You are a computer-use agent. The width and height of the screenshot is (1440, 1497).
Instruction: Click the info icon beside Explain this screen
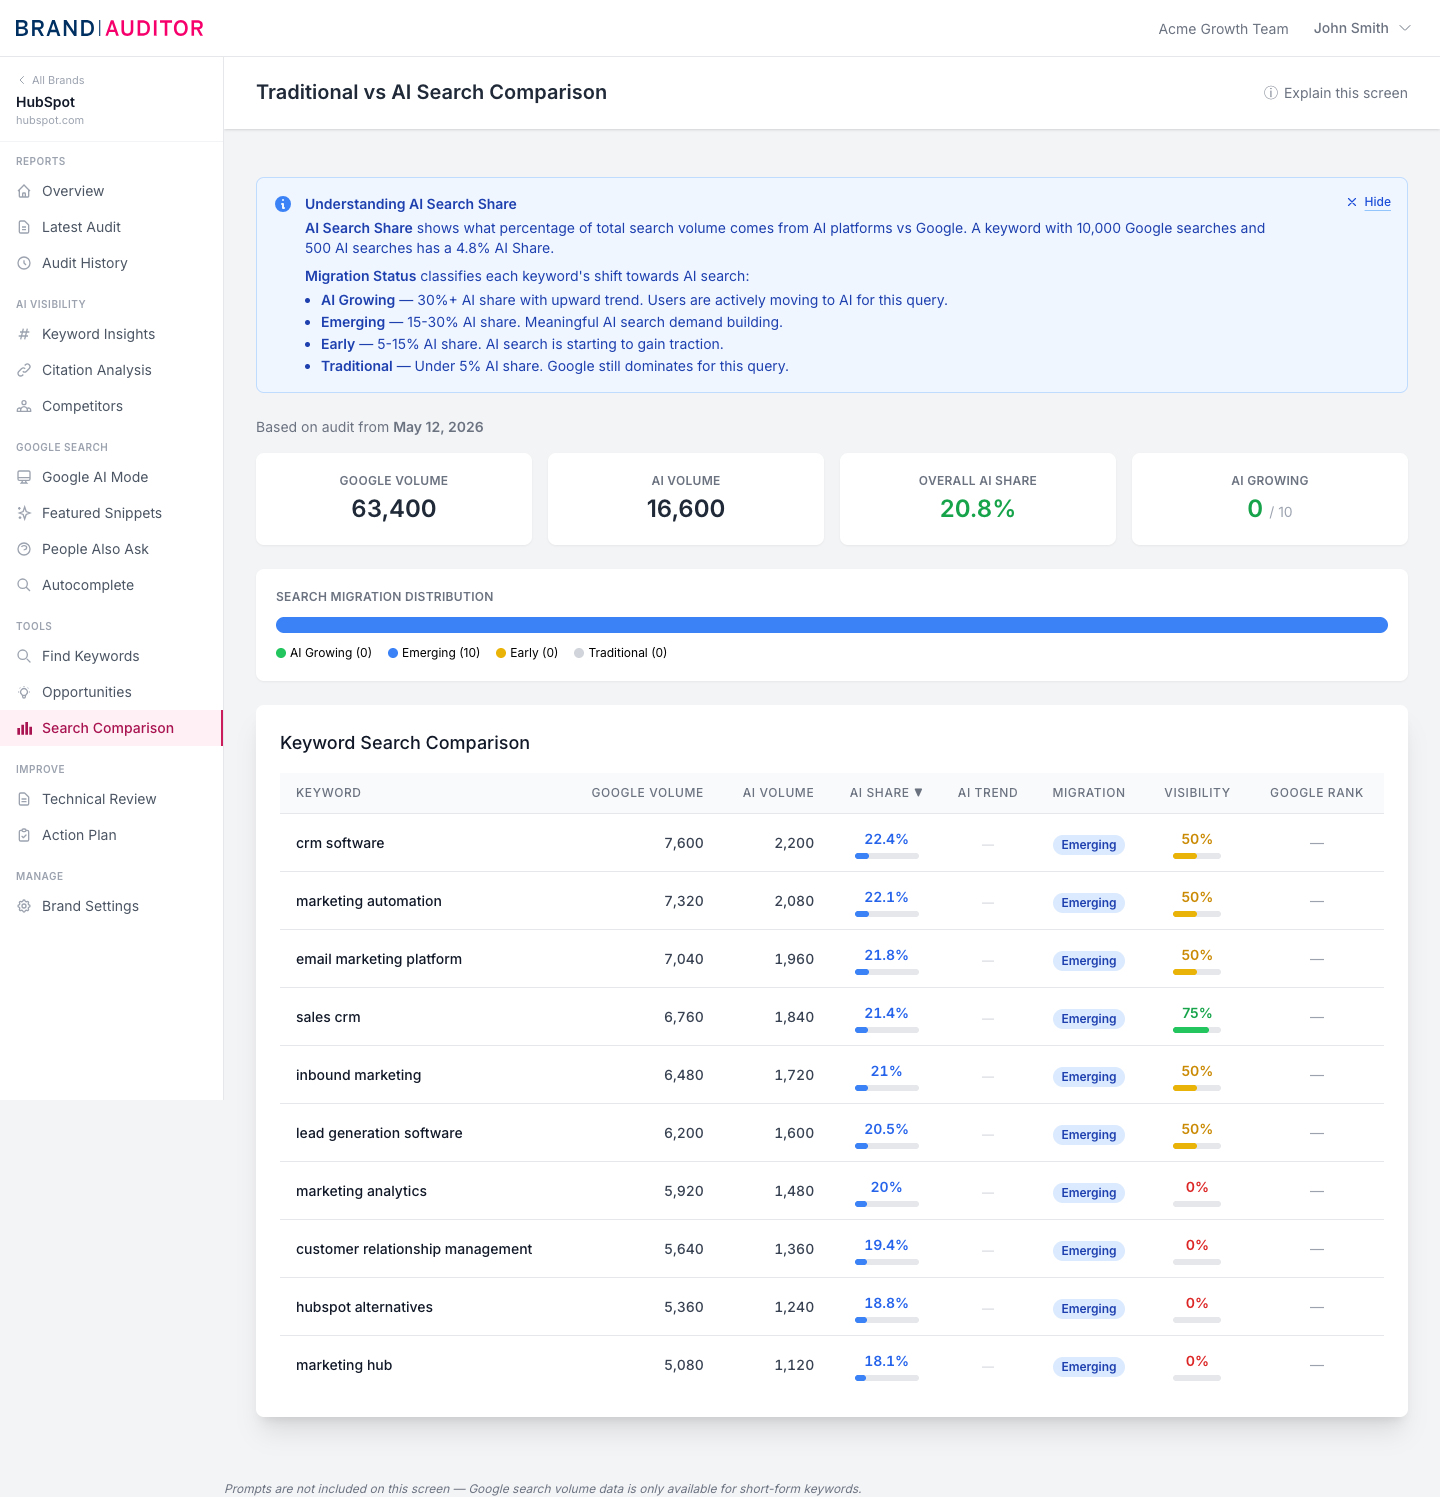[1271, 93]
